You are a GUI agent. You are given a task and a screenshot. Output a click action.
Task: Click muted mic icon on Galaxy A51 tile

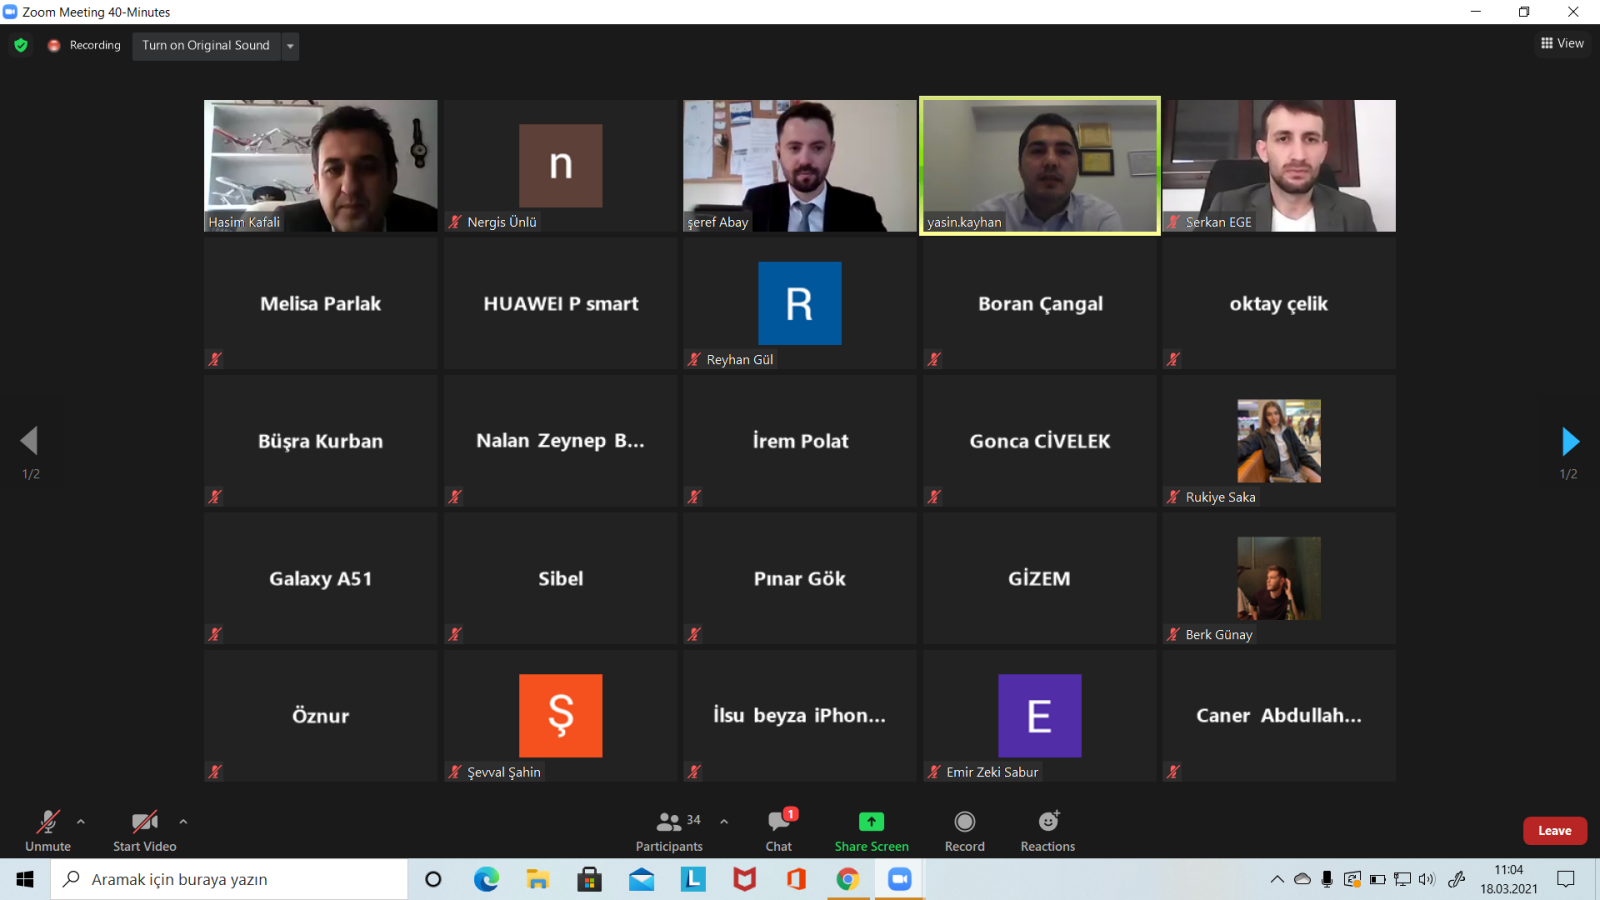[215, 634]
